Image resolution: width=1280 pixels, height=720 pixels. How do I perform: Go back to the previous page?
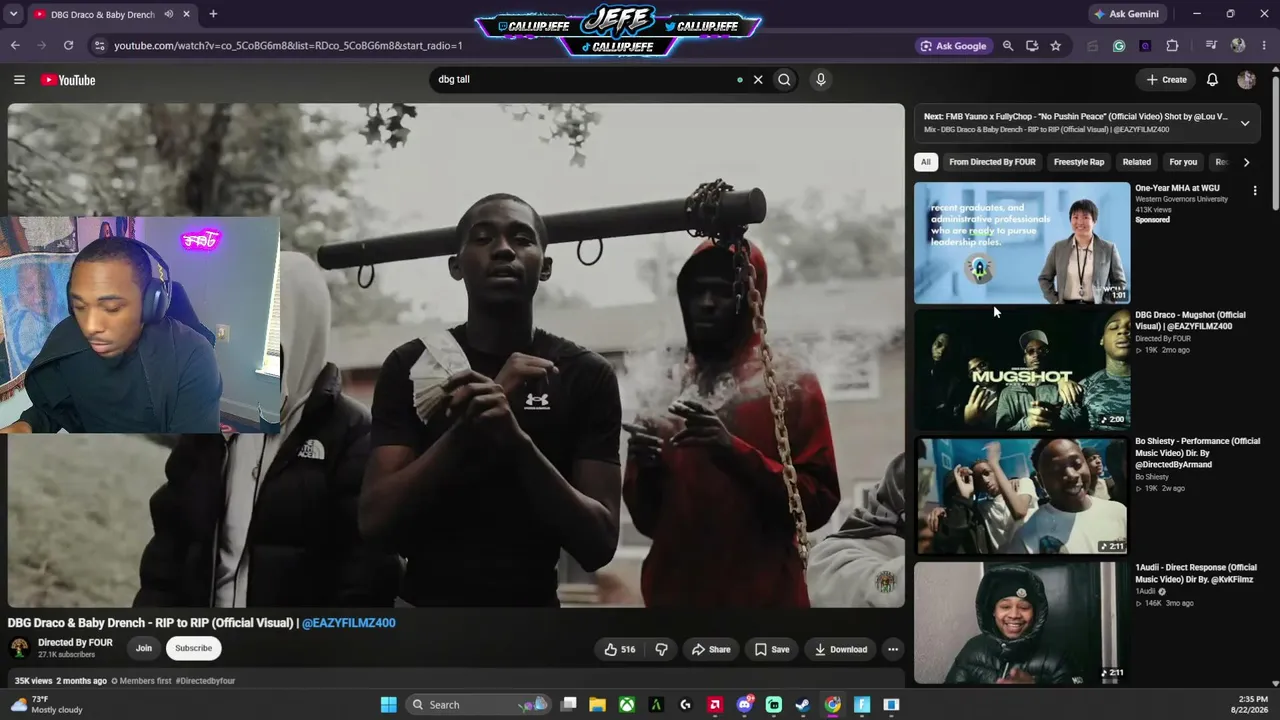click(x=15, y=45)
